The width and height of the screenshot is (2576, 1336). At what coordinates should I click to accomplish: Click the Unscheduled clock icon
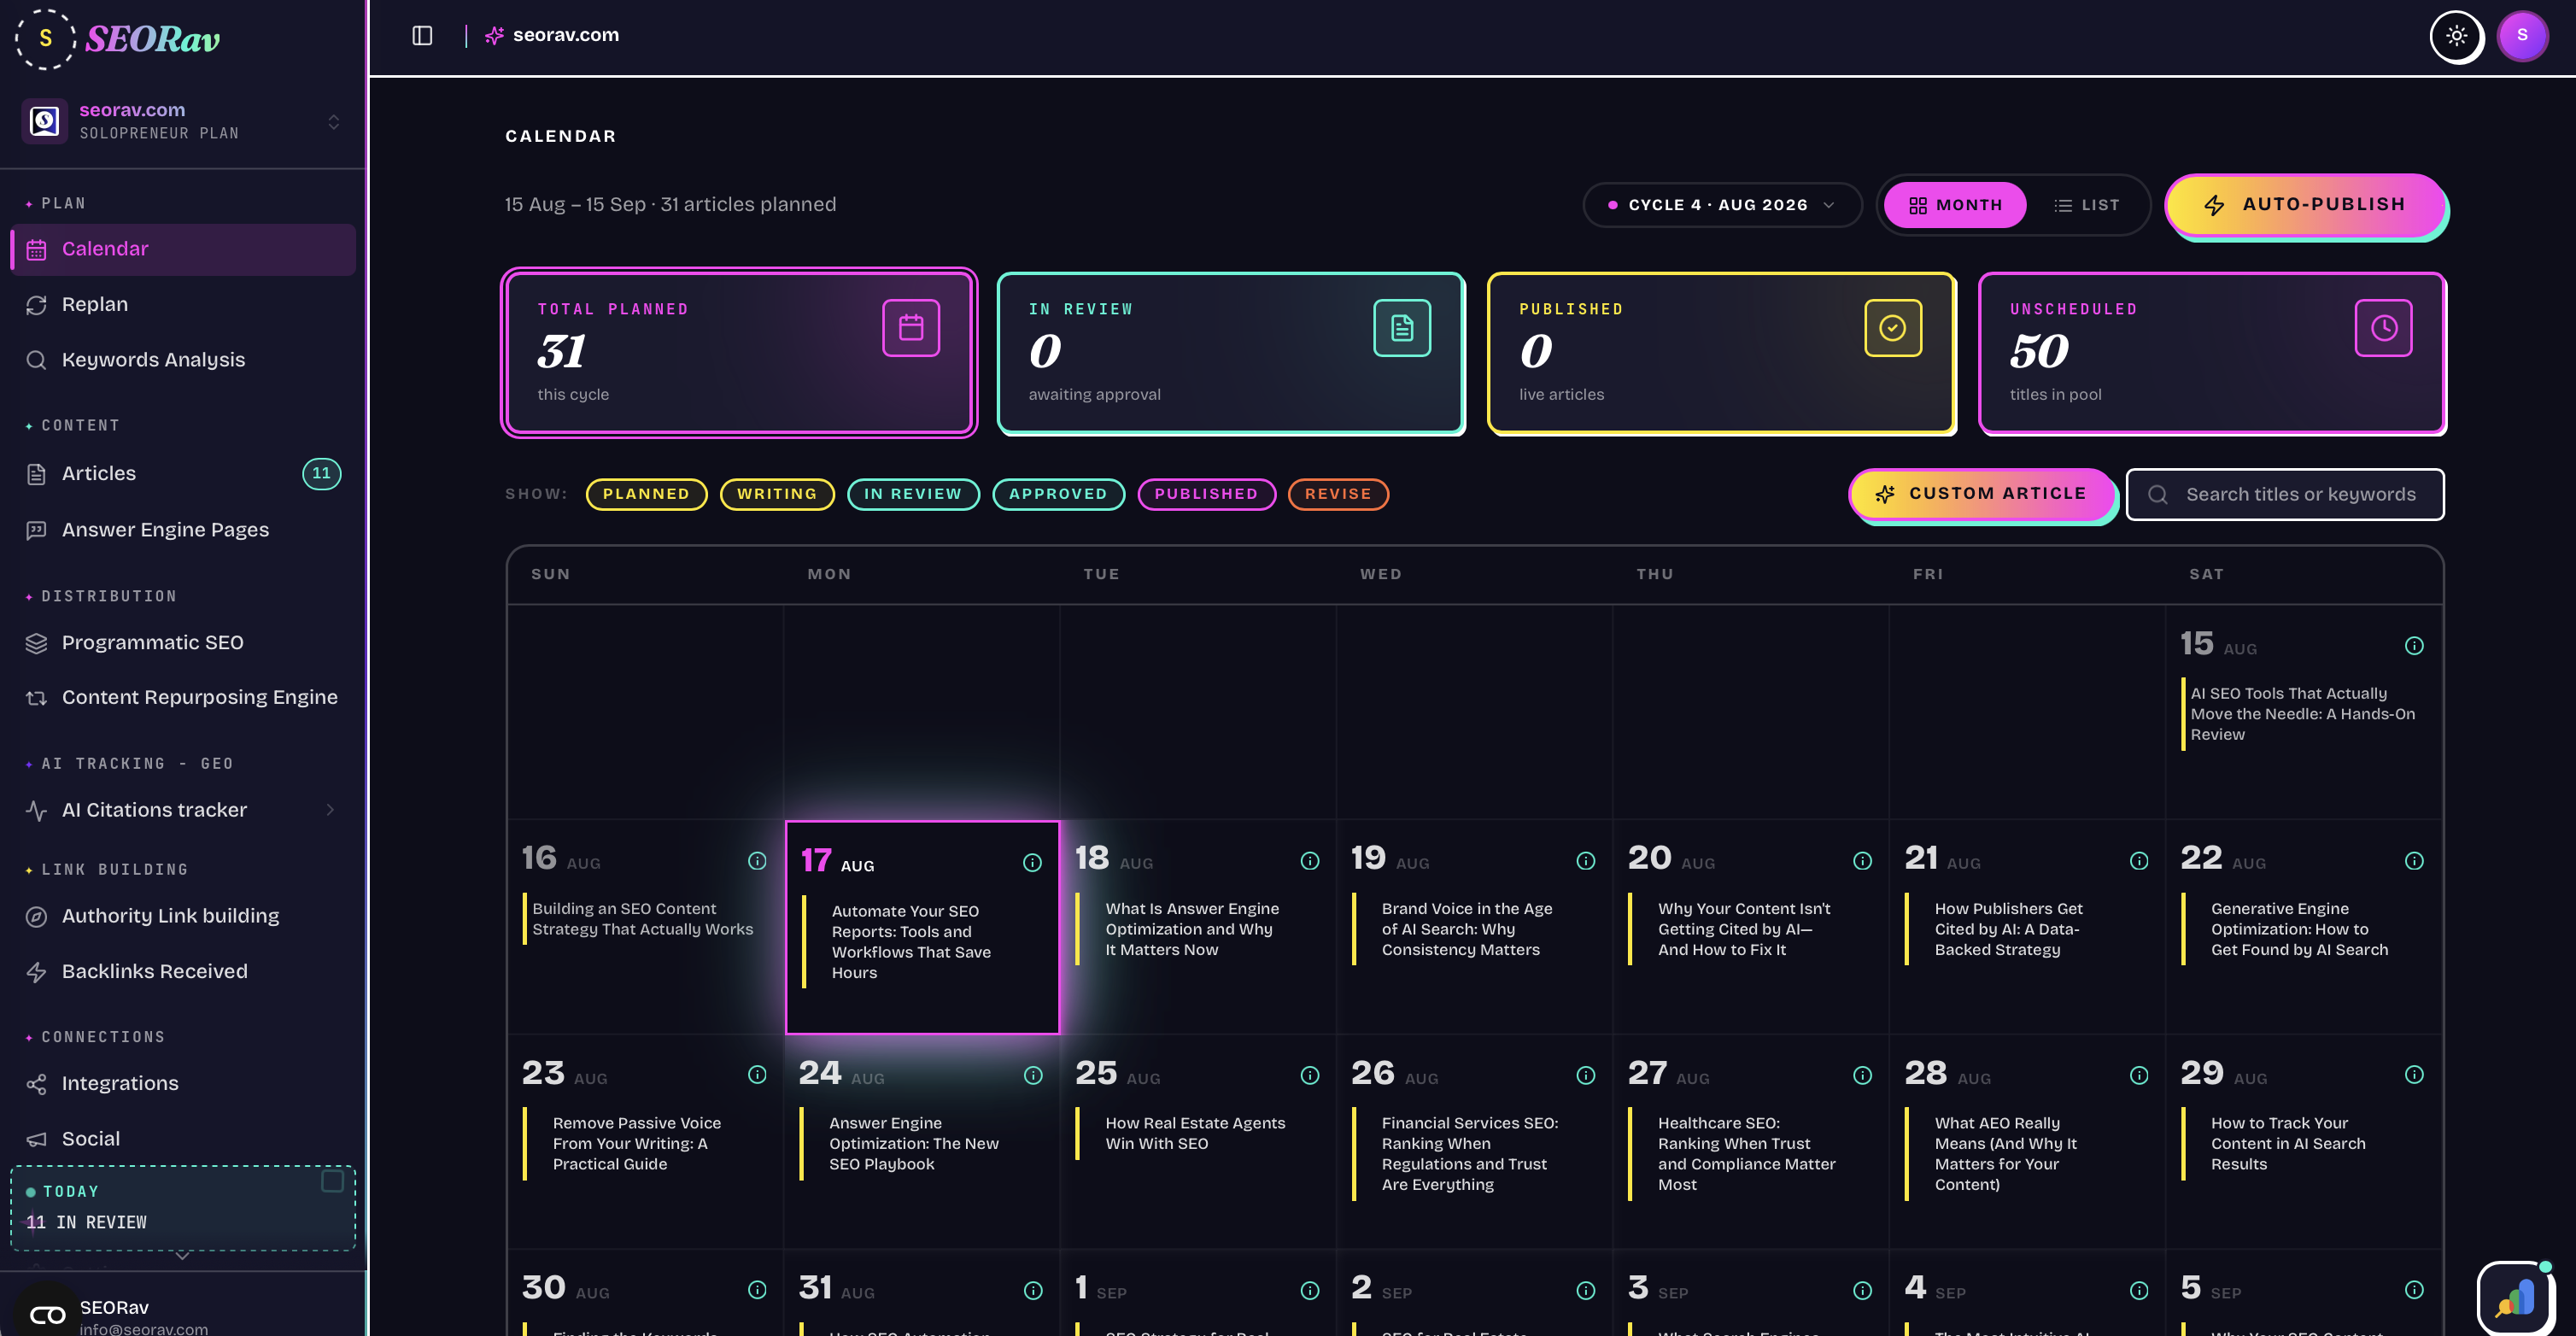[2384, 328]
